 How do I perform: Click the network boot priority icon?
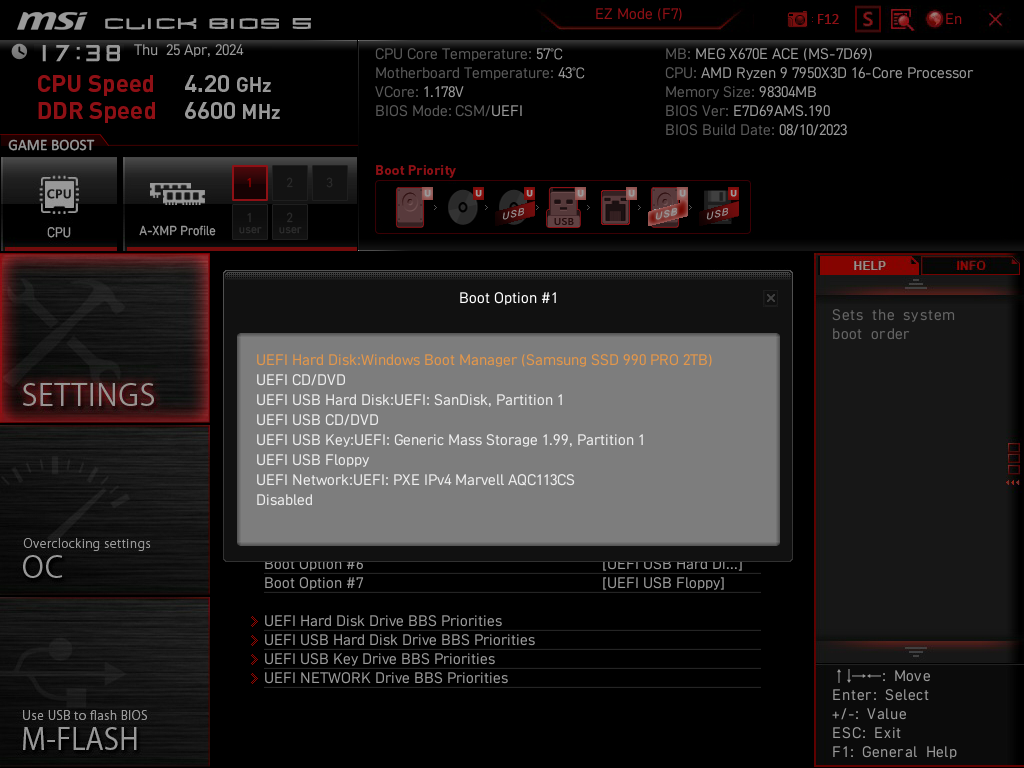coord(617,207)
